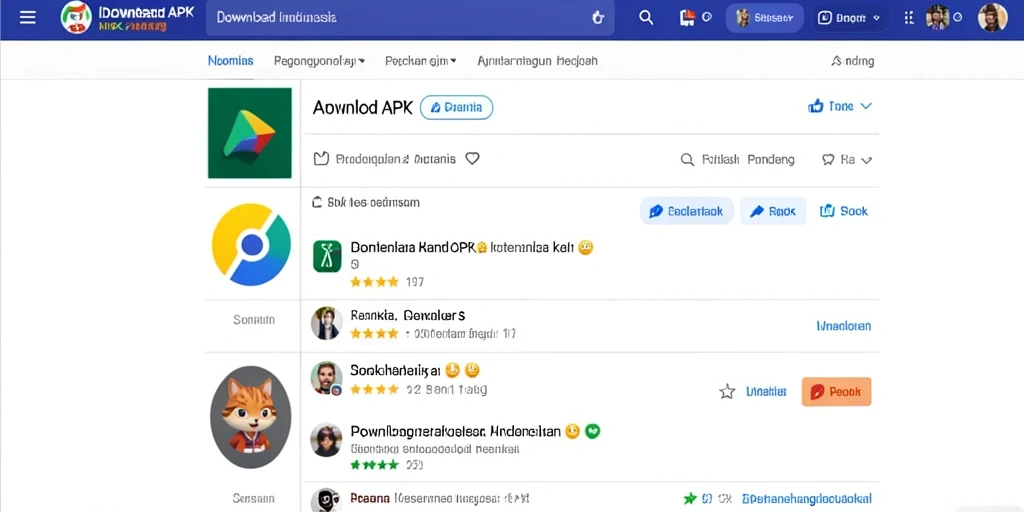Screen dimensions: 1024x512
Task: Toggle the outline star favorite icon
Action: click(727, 392)
